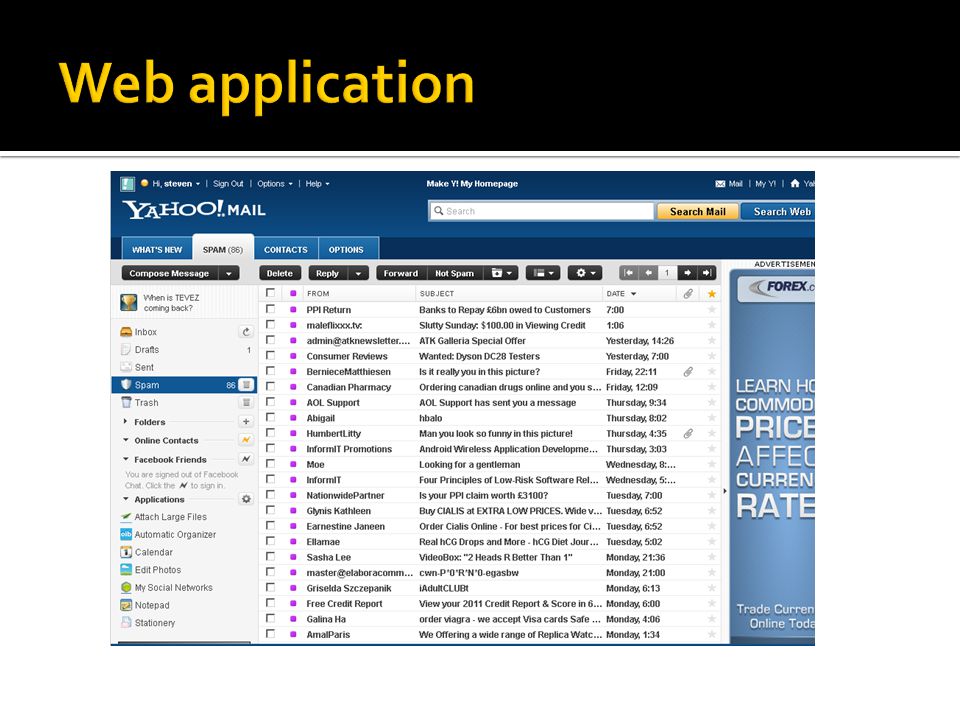Open Automatic Organizer application
This screenshot has width=960, height=720.
point(168,534)
